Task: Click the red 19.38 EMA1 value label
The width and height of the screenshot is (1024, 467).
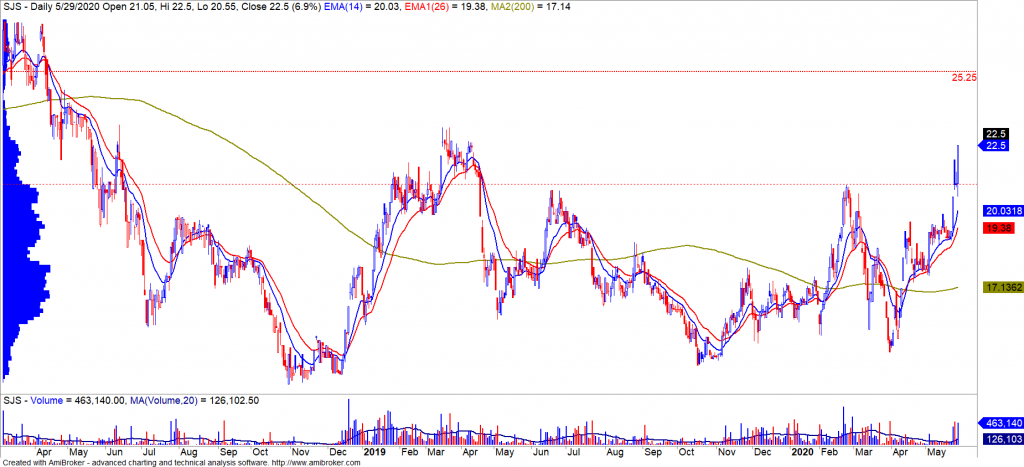Action: click(995, 229)
